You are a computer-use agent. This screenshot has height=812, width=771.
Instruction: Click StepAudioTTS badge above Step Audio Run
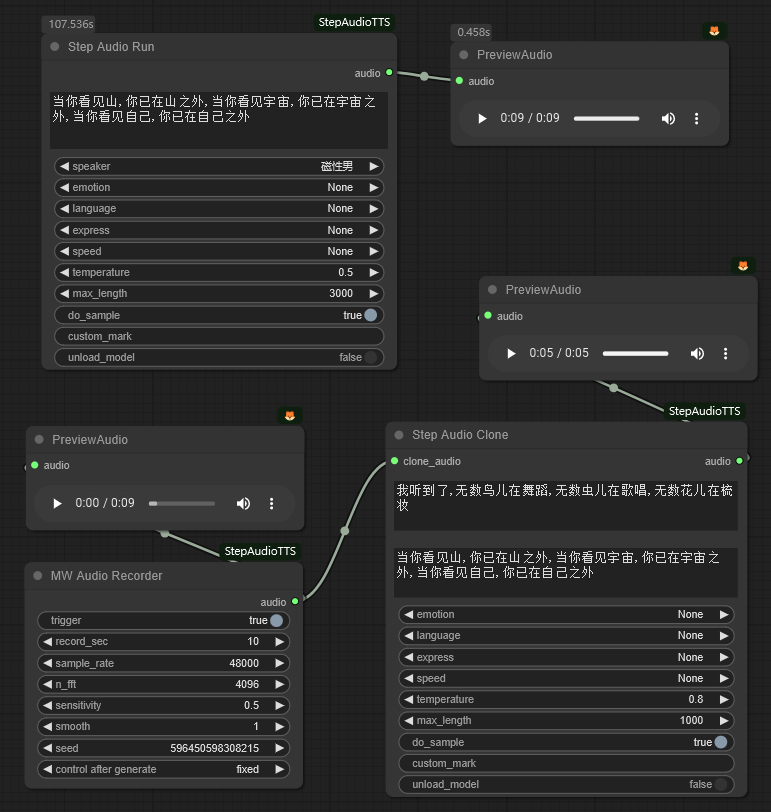pyautogui.click(x=354, y=22)
